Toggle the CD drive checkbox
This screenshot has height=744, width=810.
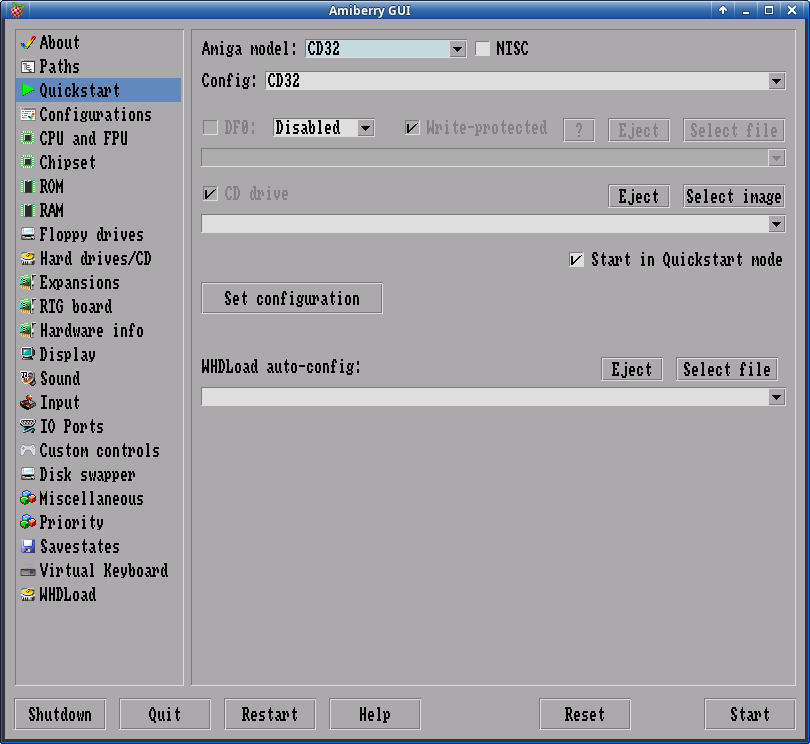pos(210,194)
